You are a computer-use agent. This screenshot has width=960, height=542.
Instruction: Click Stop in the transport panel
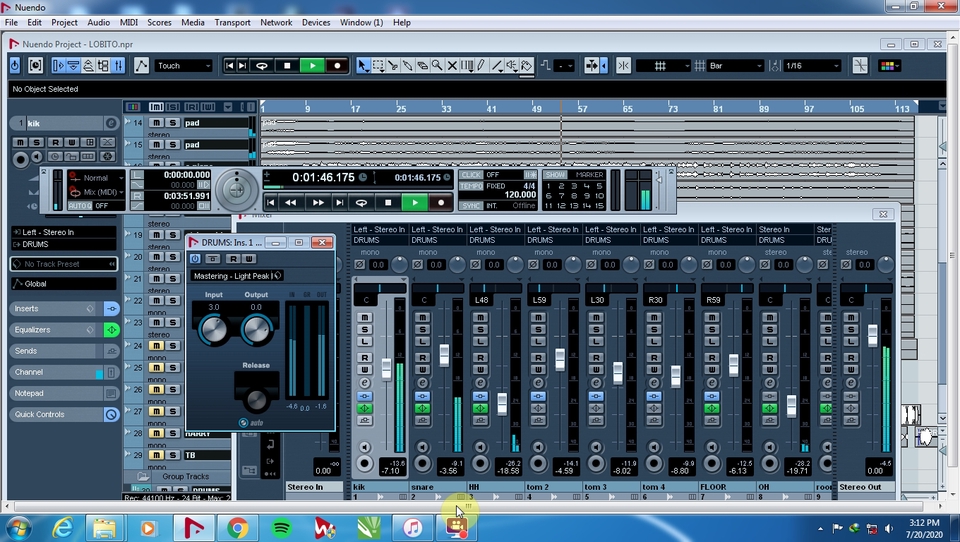click(x=388, y=202)
